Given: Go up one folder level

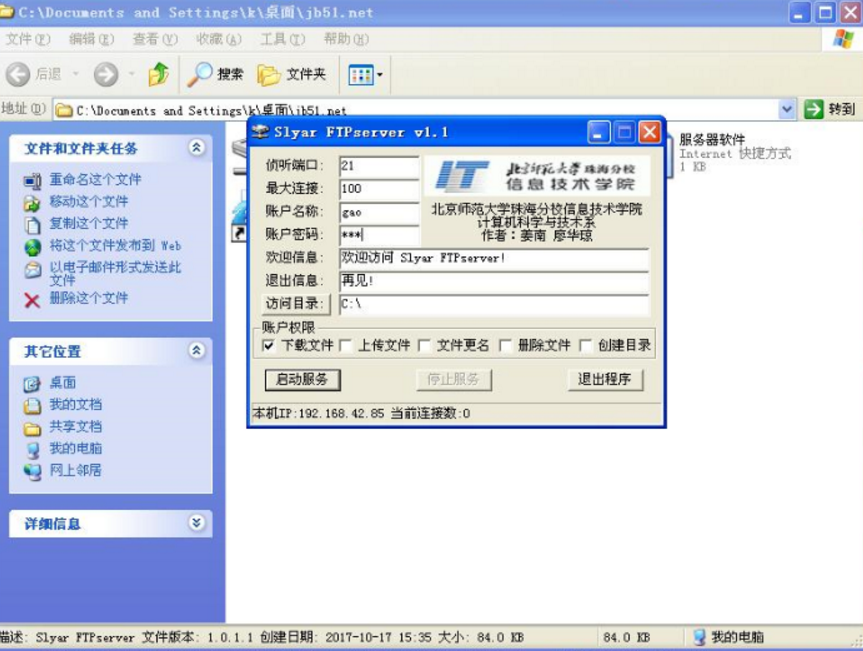Looking at the screenshot, I should 159,74.
